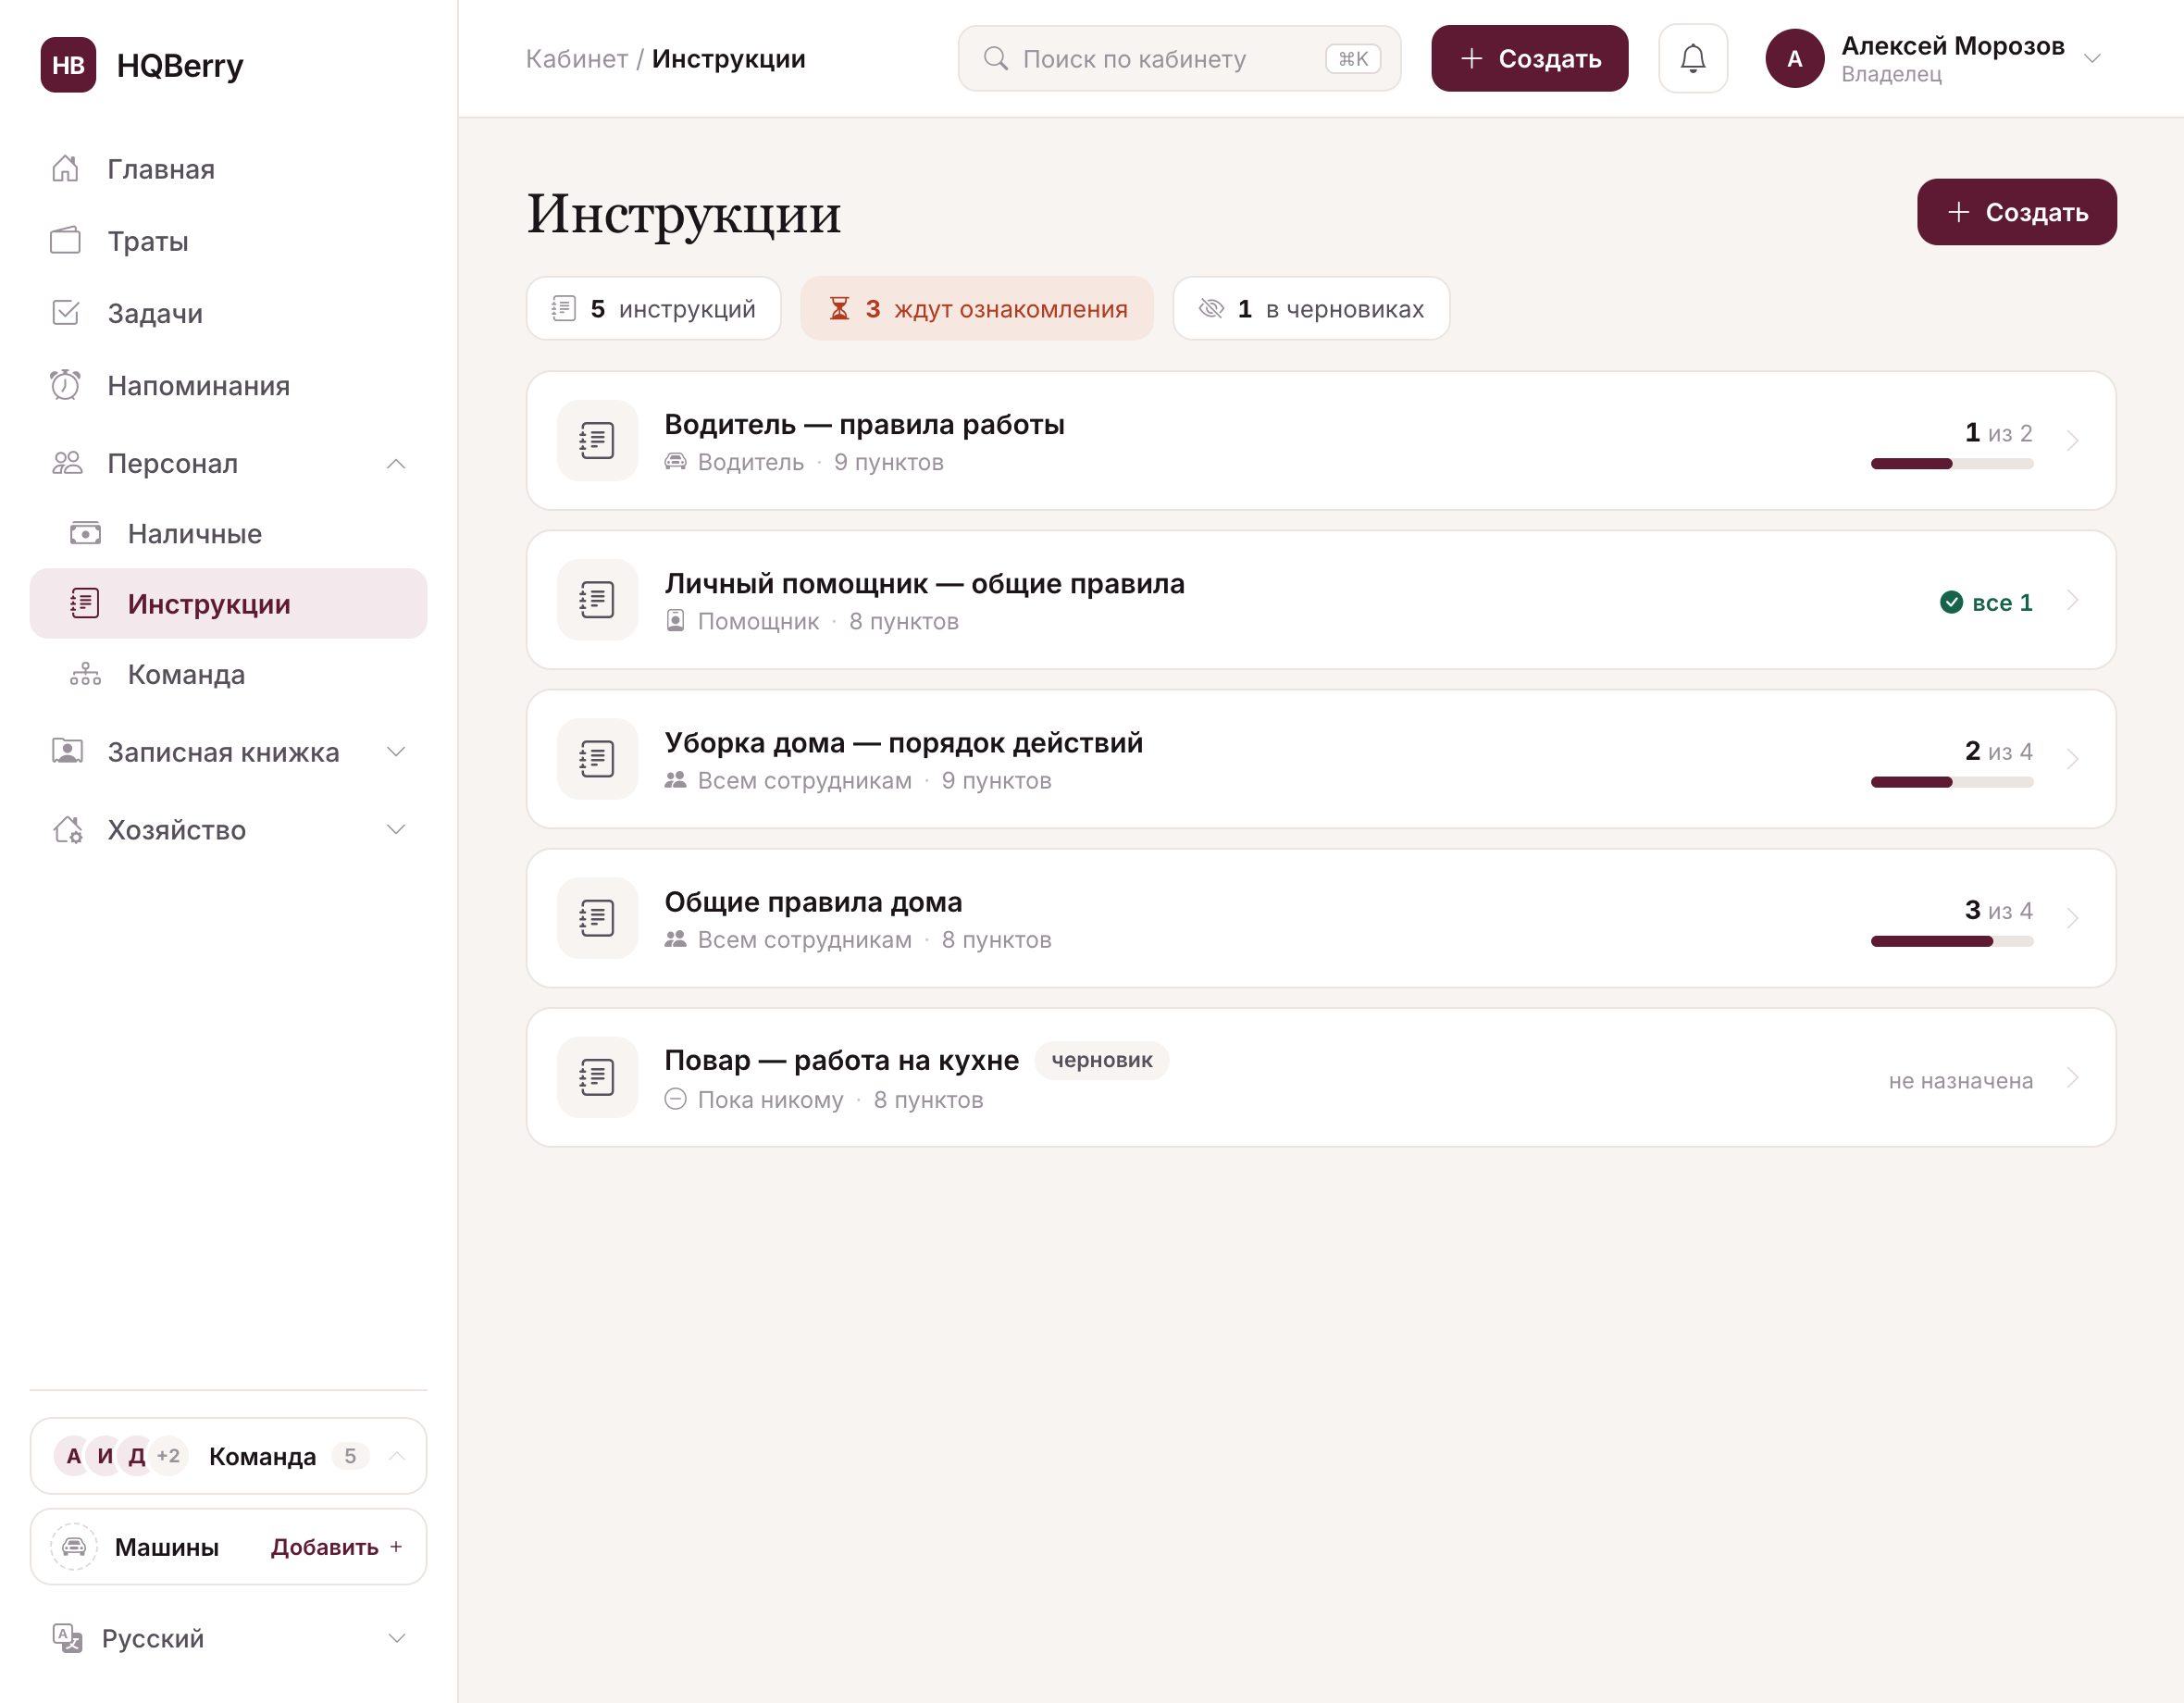Select the active Инструкции sidebar item
2184x1703 pixels.
(x=228, y=604)
